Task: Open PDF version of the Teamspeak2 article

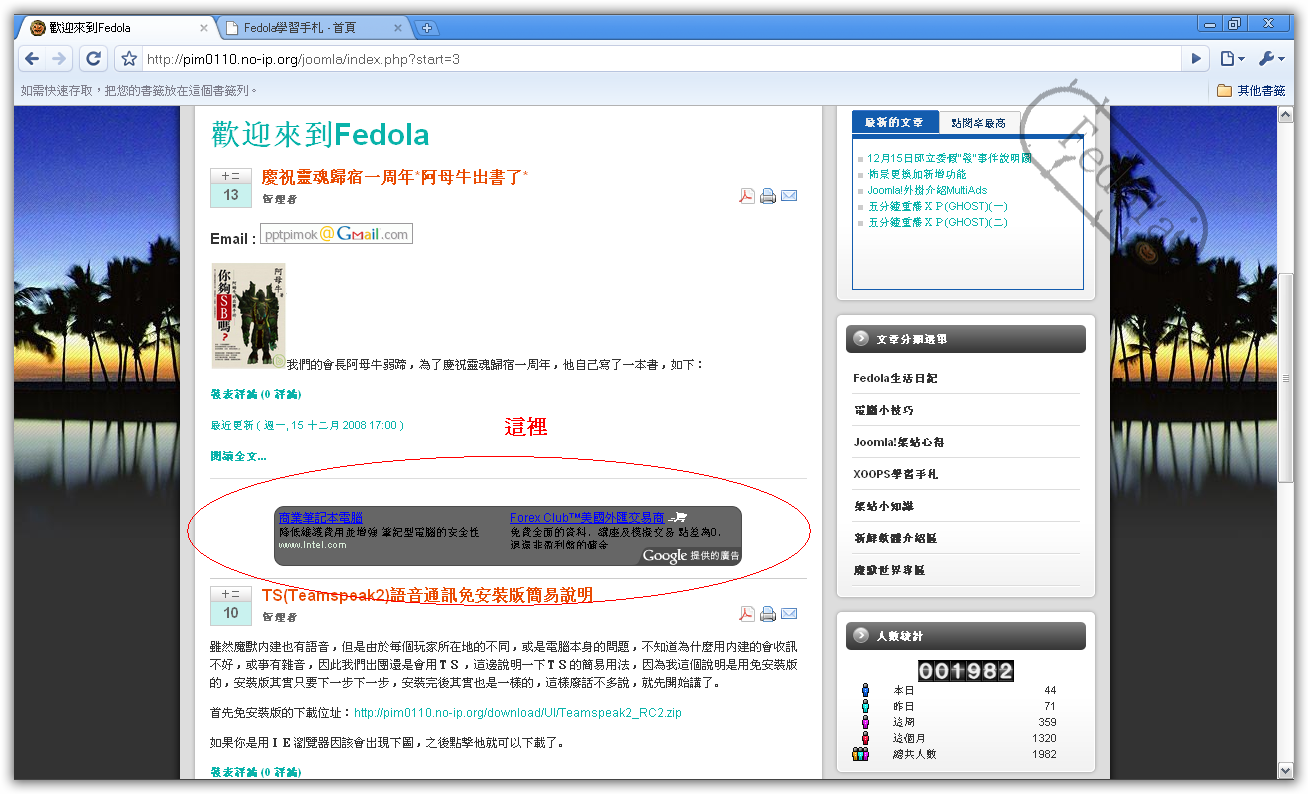Action: pos(746,614)
